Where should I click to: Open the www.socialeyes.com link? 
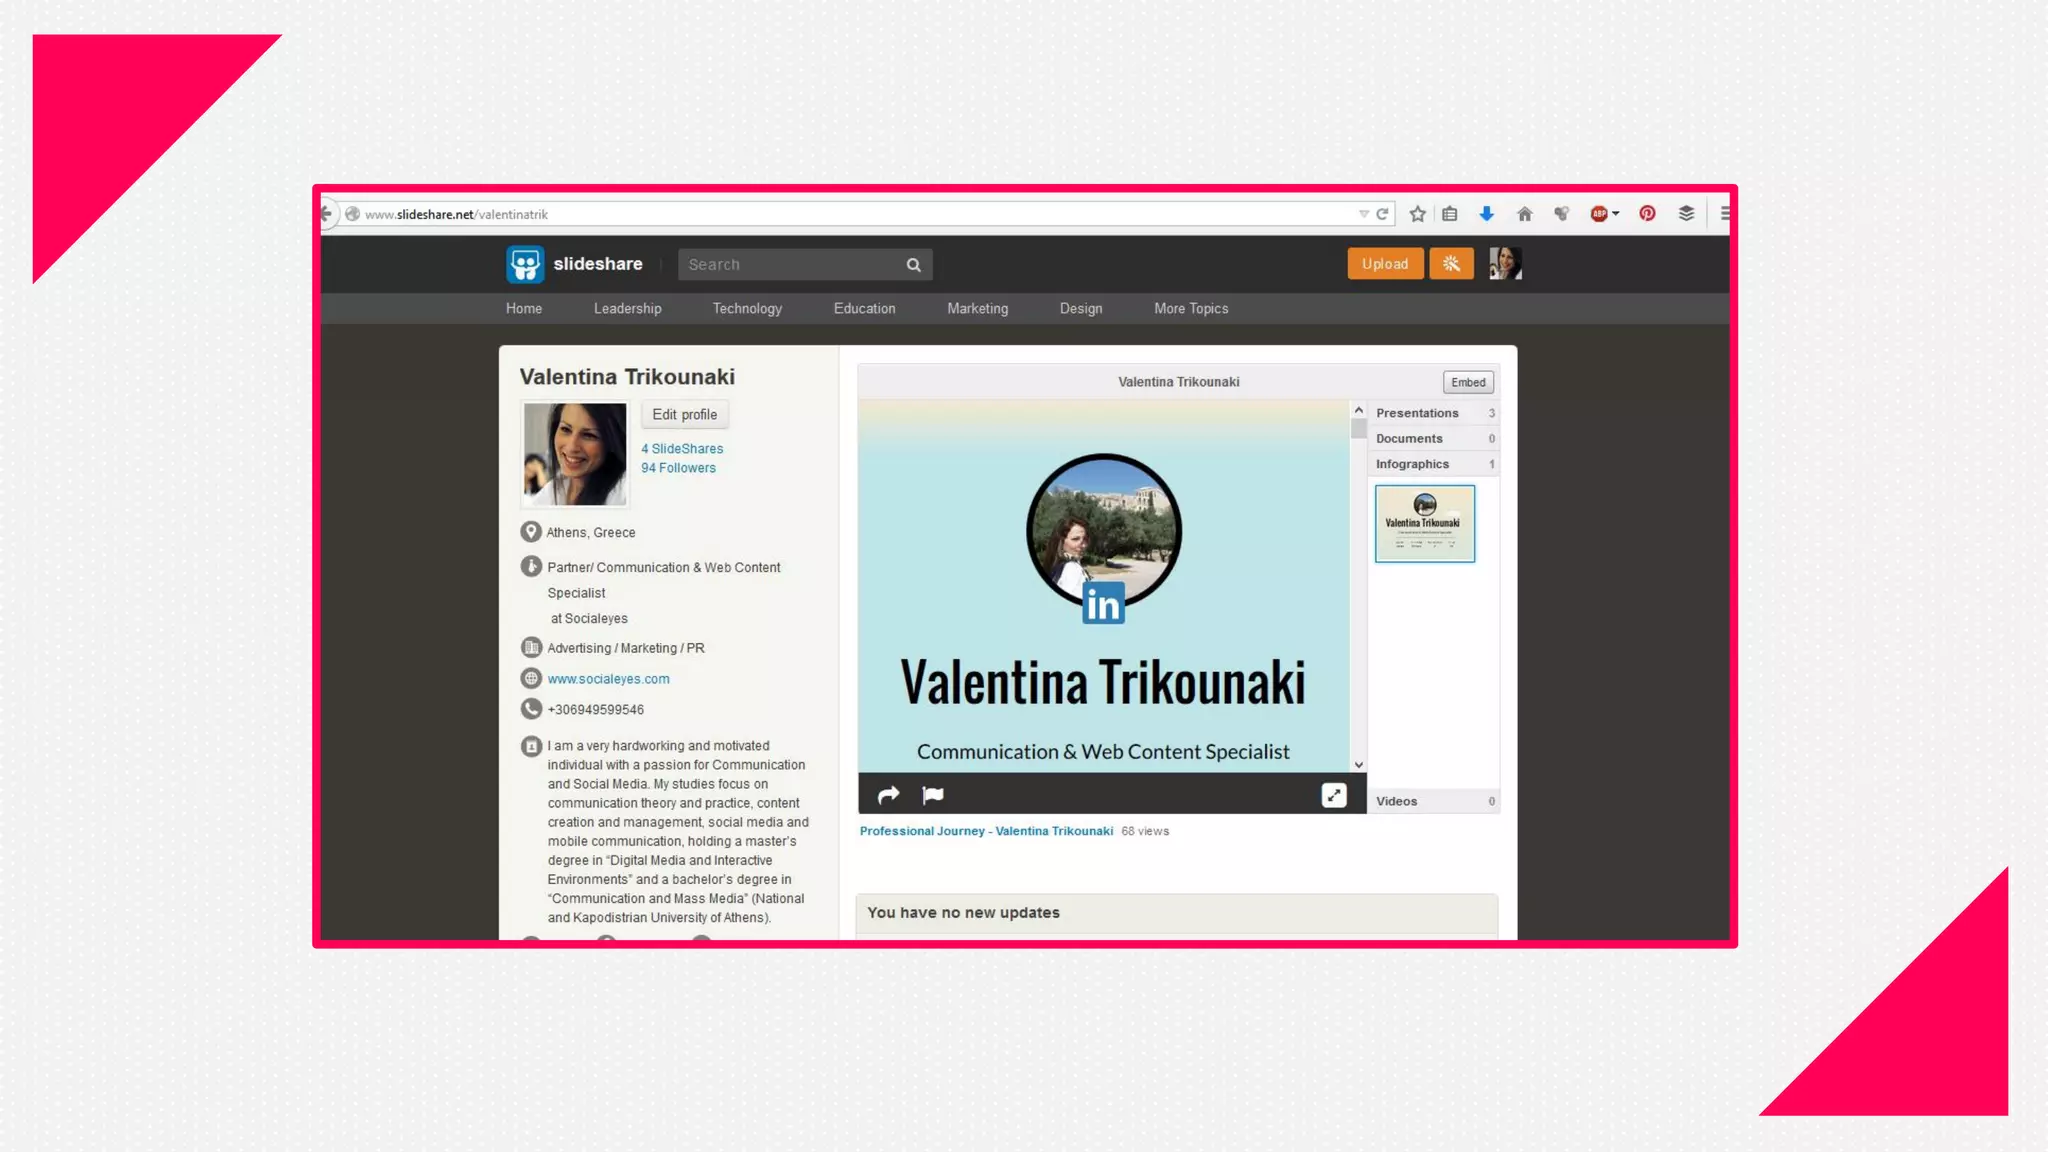[608, 679]
